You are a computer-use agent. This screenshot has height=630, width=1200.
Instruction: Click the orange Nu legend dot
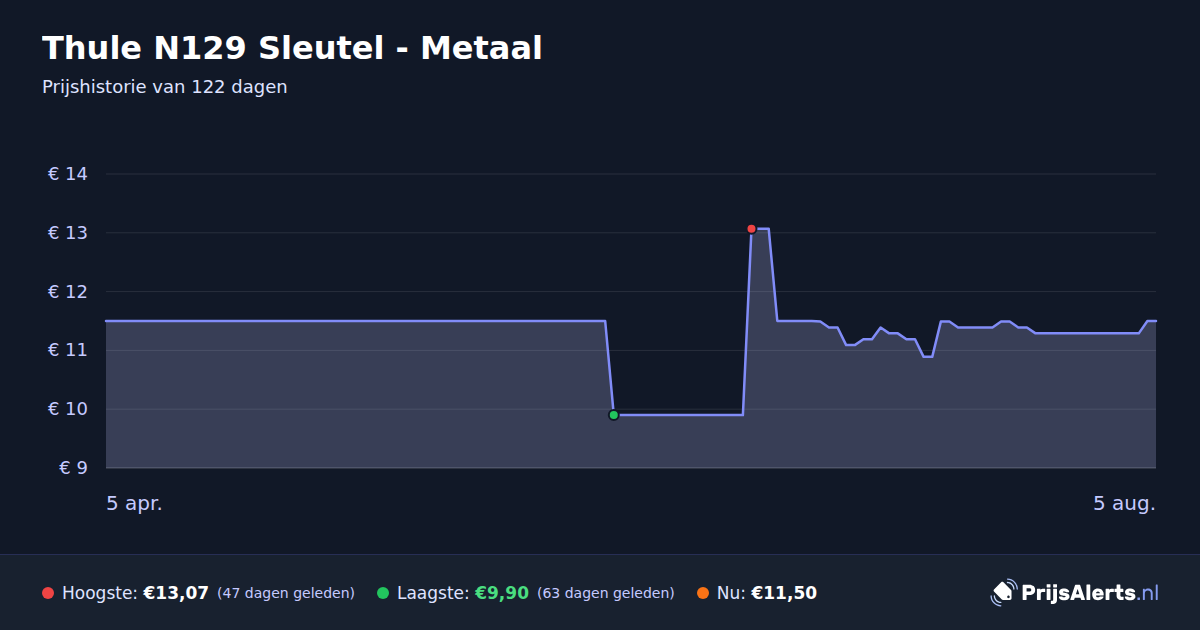[703, 593]
